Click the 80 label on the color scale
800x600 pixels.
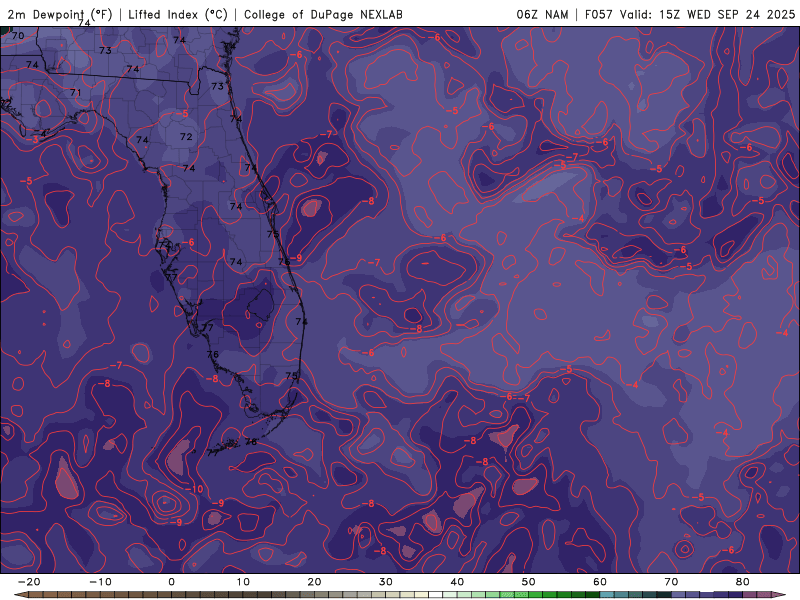click(743, 582)
